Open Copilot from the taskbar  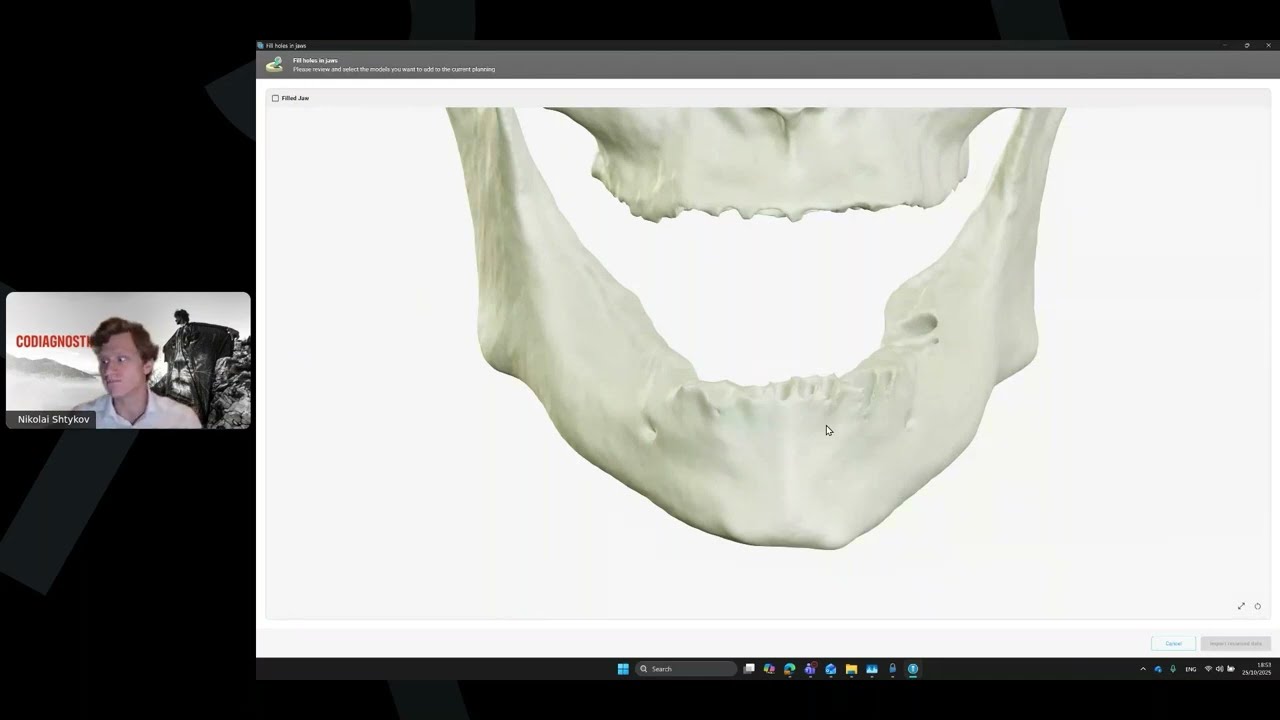(x=769, y=669)
